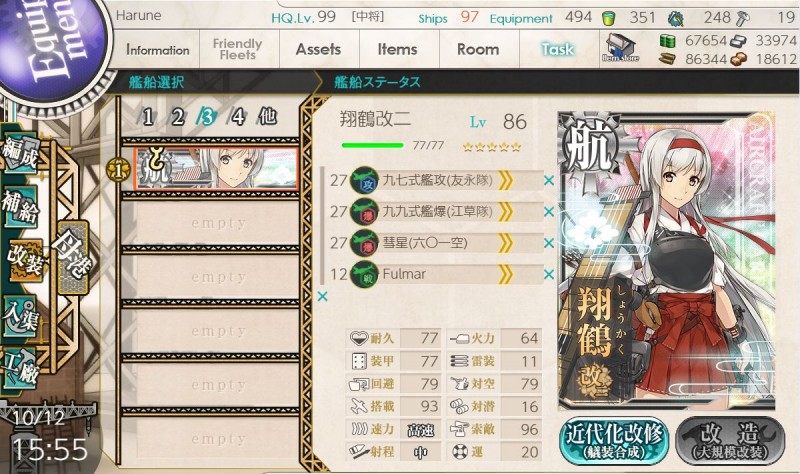Unequip Fulmar using its X button

549,275
